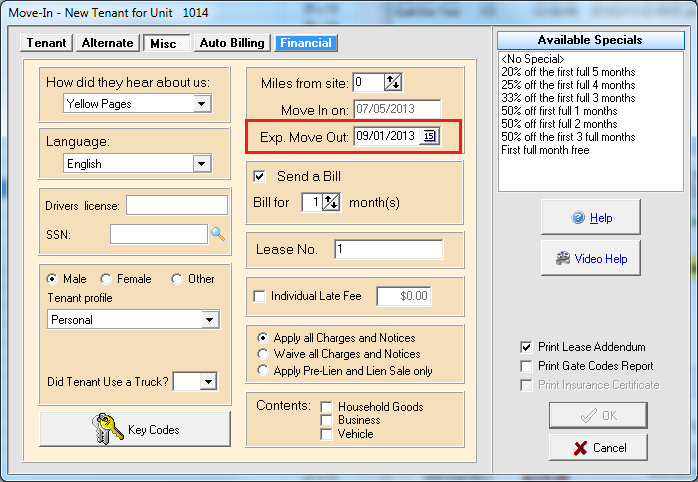The image size is (698, 482).
Task: Switch to the Tenant tab
Action: tap(46, 43)
